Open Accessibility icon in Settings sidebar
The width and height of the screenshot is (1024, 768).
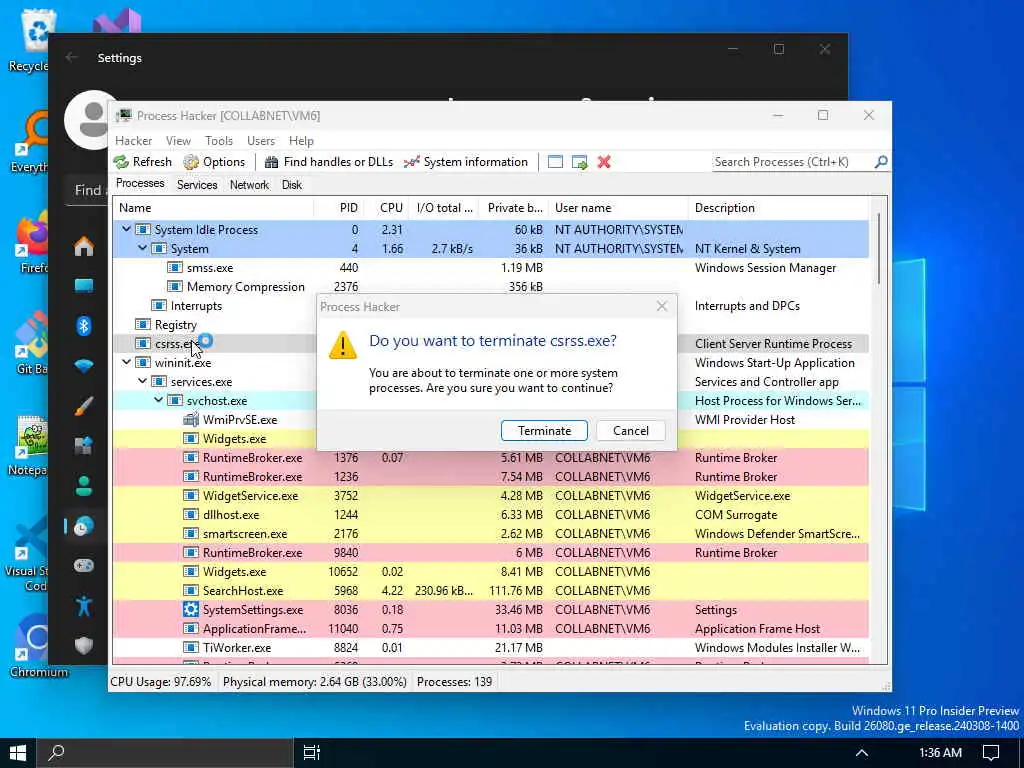click(84, 606)
